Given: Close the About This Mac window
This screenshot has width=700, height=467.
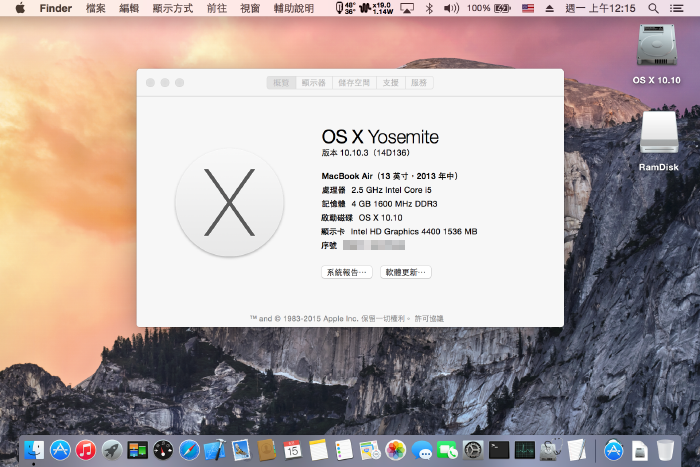Looking at the screenshot, I should tap(150, 83).
